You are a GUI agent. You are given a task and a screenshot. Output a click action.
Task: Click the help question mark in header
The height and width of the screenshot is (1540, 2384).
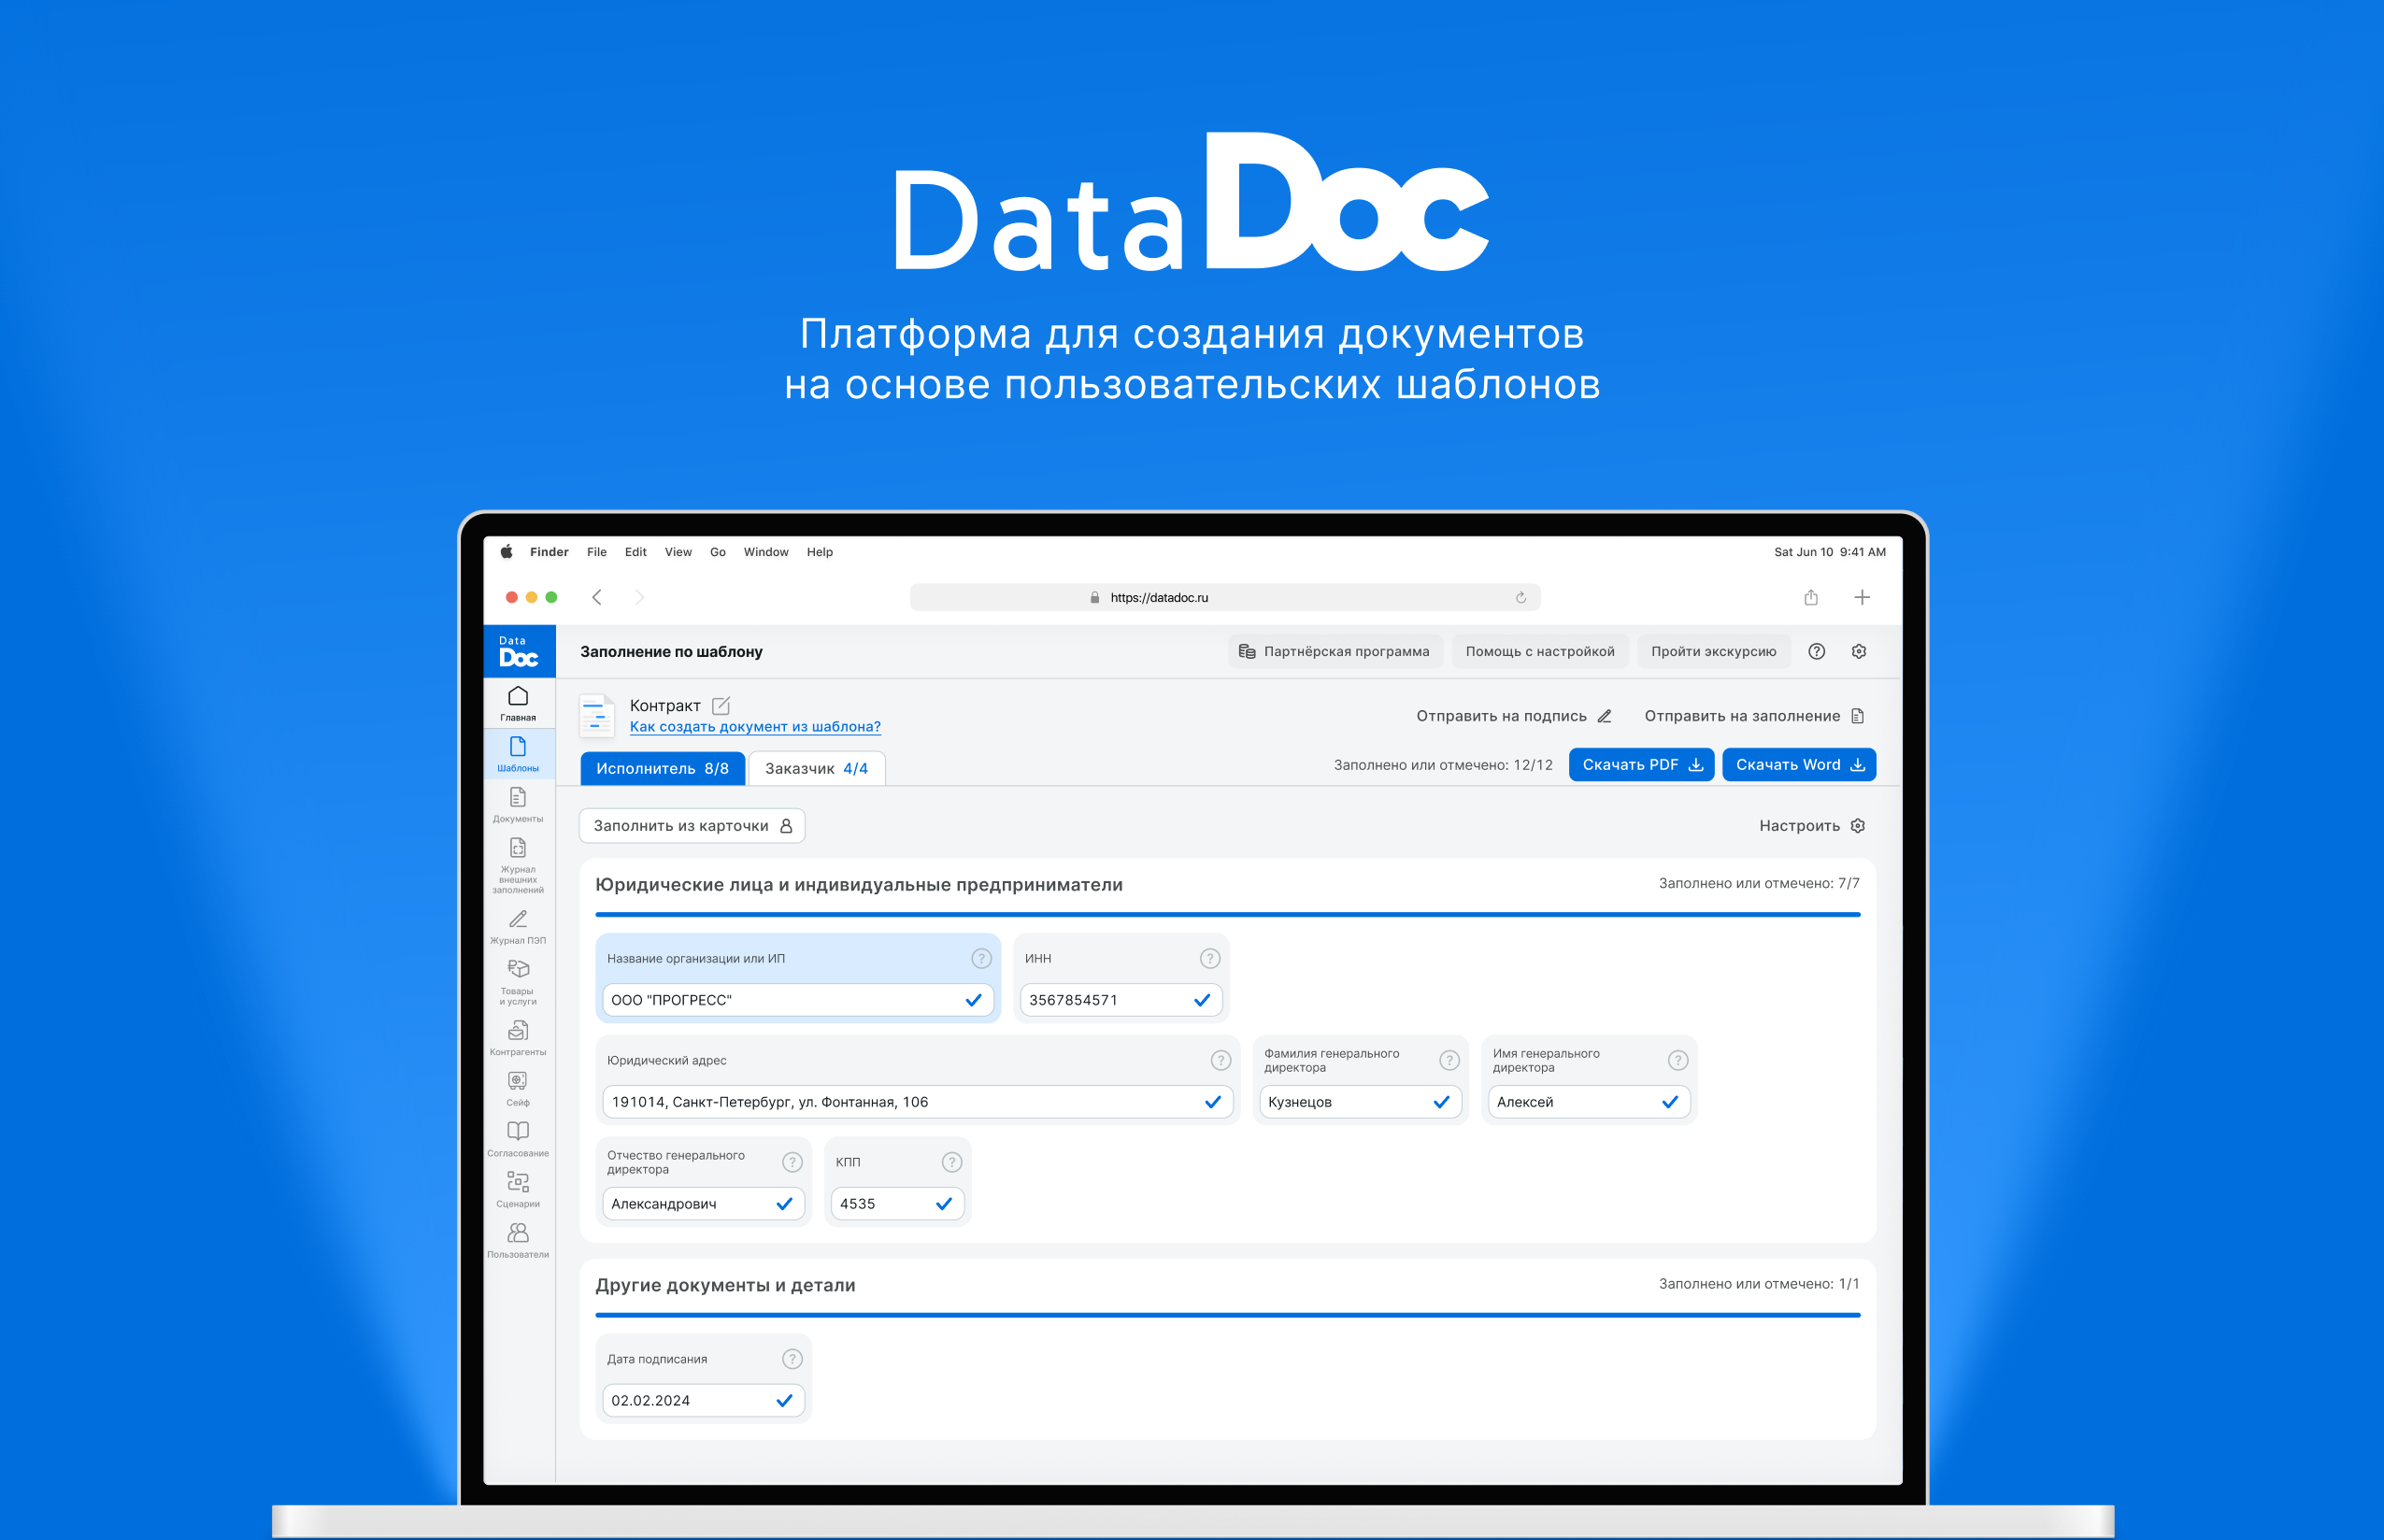(x=1817, y=651)
